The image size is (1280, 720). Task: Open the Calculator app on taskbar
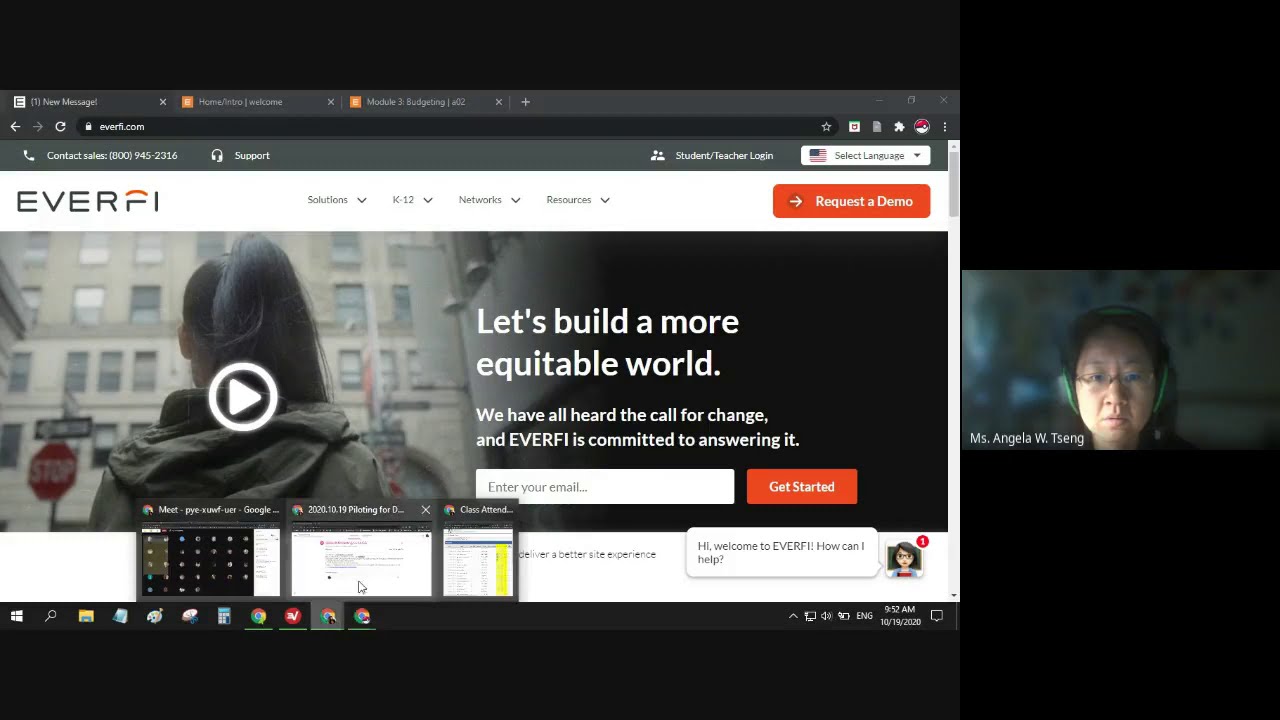click(224, 616)
